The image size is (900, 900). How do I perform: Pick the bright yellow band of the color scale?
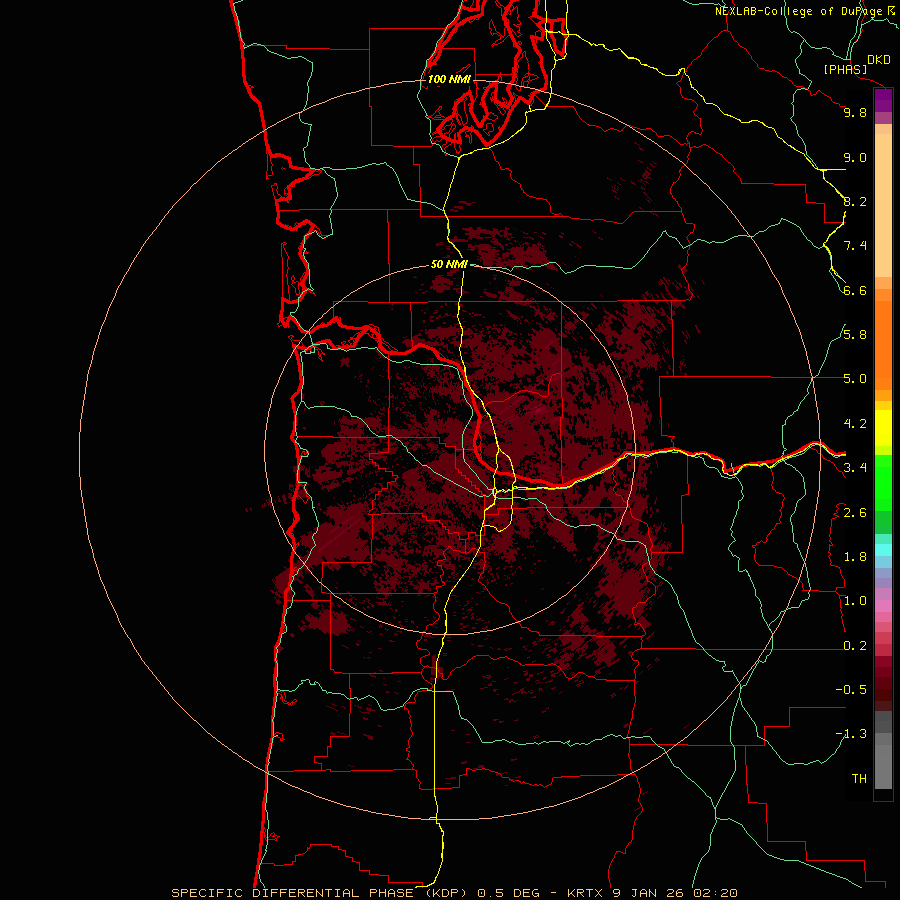(x=883, y=428)
